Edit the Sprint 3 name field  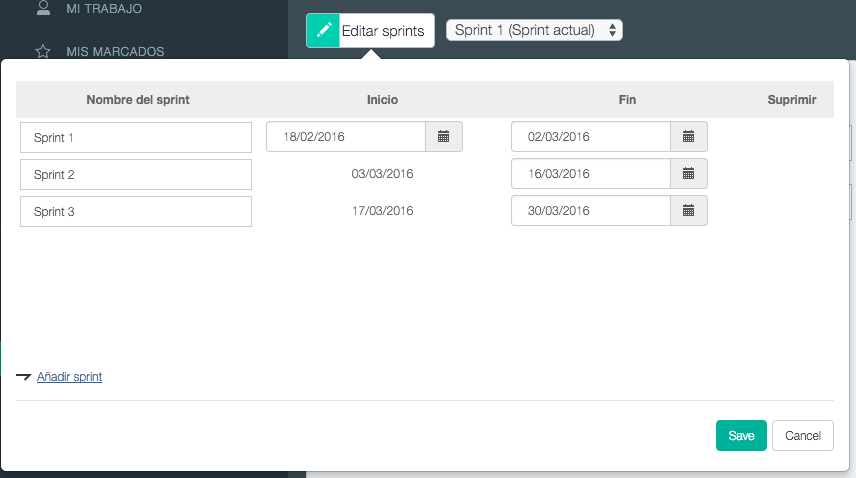click(x=136, y=212)
